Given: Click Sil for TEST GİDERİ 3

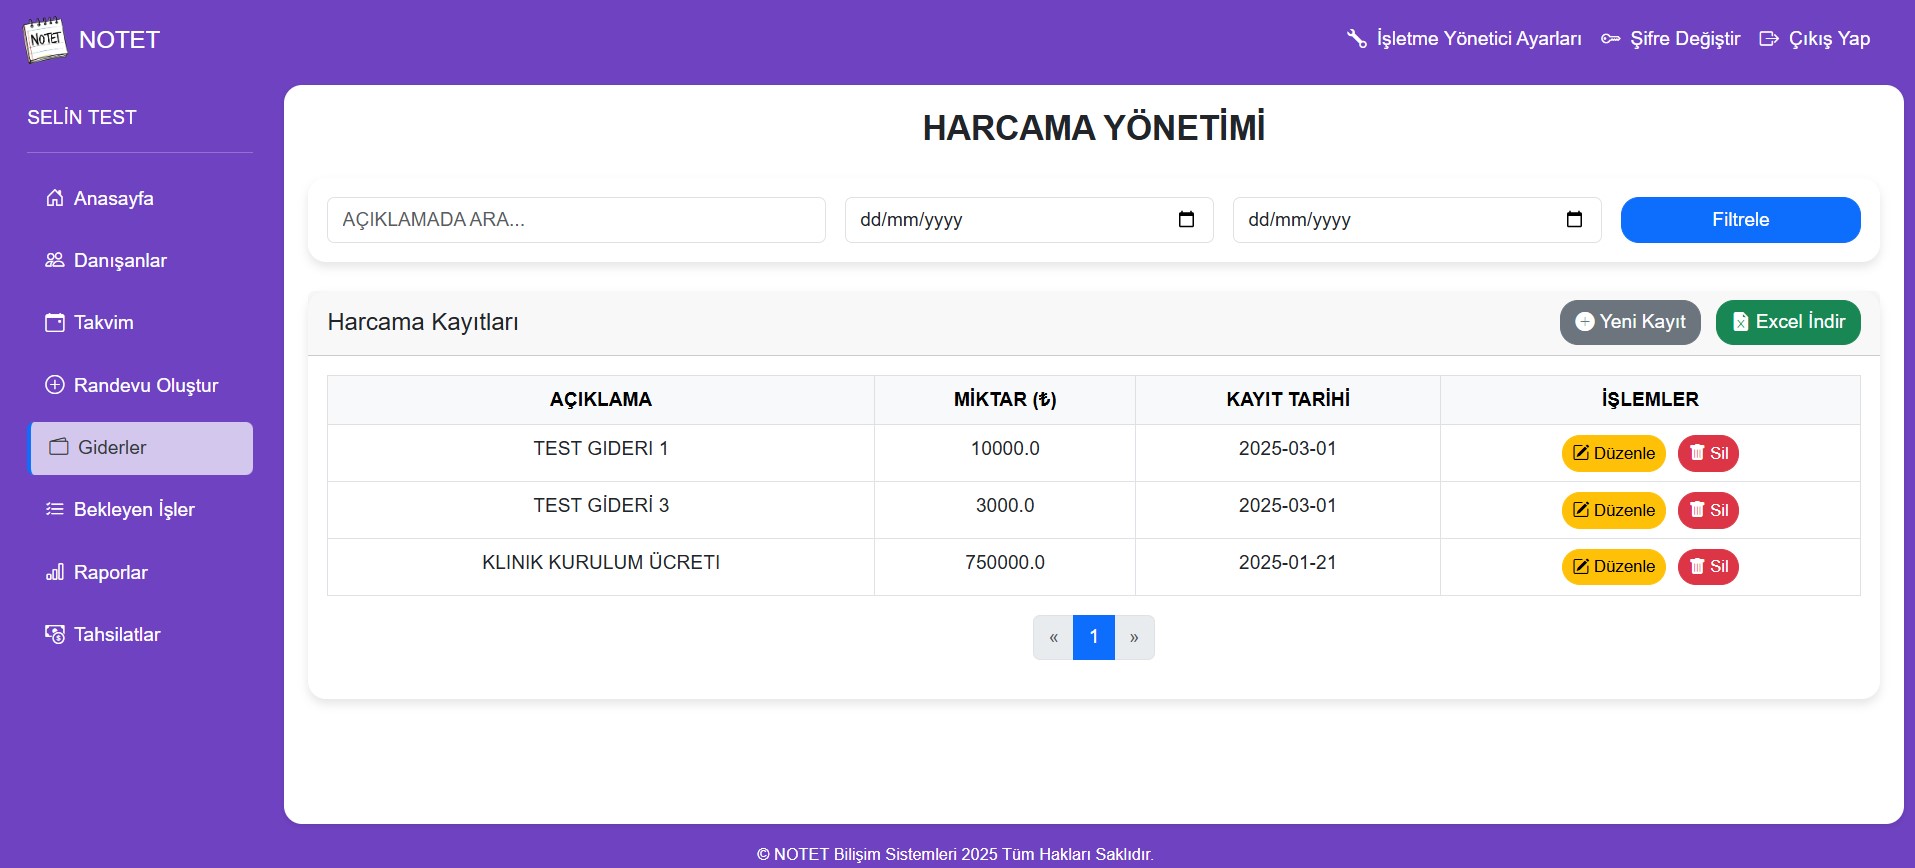Looking at the screenshot, I should pyautogui.click(x=1708, y=510).
